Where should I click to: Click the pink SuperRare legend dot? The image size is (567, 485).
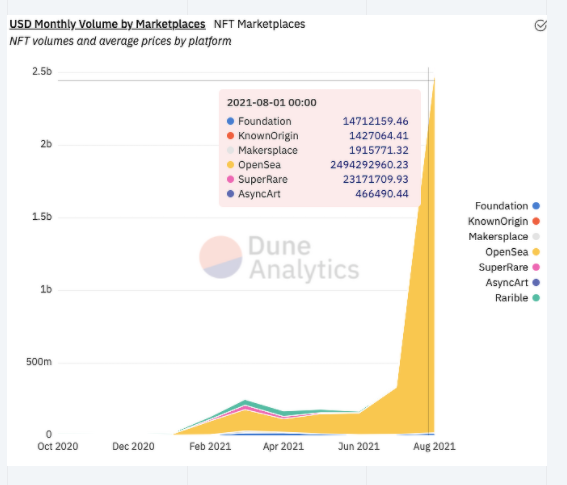(x=536, y=267)
